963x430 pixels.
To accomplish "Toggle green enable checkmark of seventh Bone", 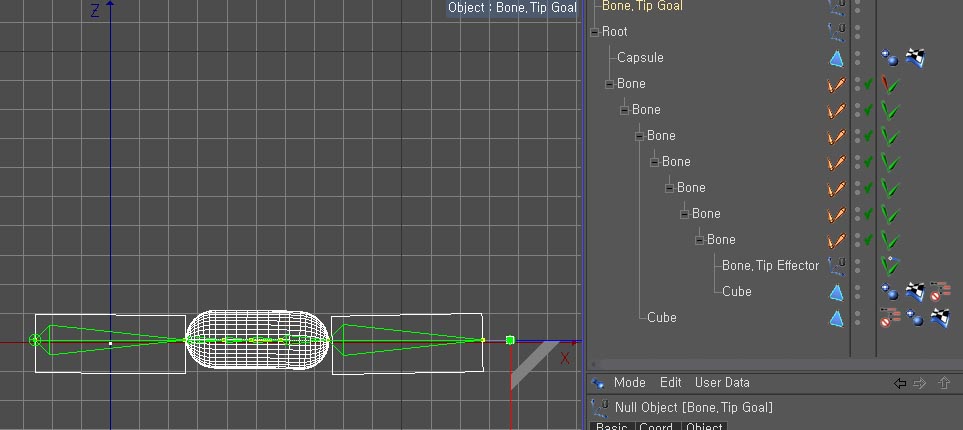I will click(x=868, y=240).
